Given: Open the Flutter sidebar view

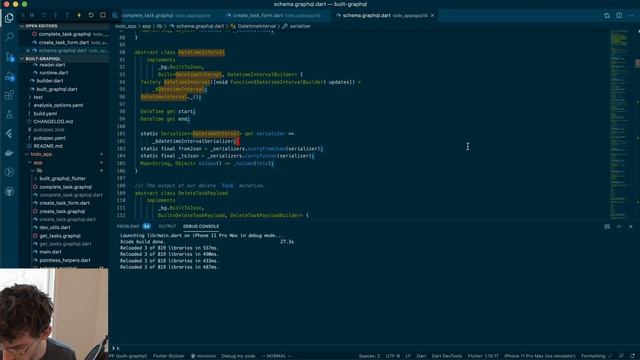Looking at the screenshot, I should [x=9, y=133].
